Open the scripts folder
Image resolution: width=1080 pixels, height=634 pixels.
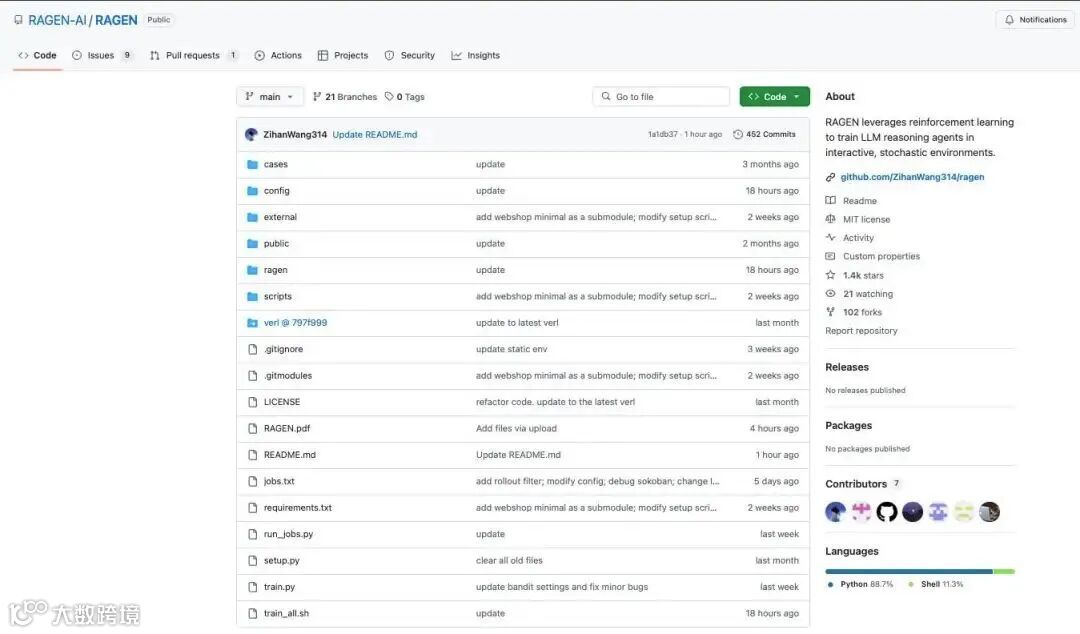click(278, 296)
